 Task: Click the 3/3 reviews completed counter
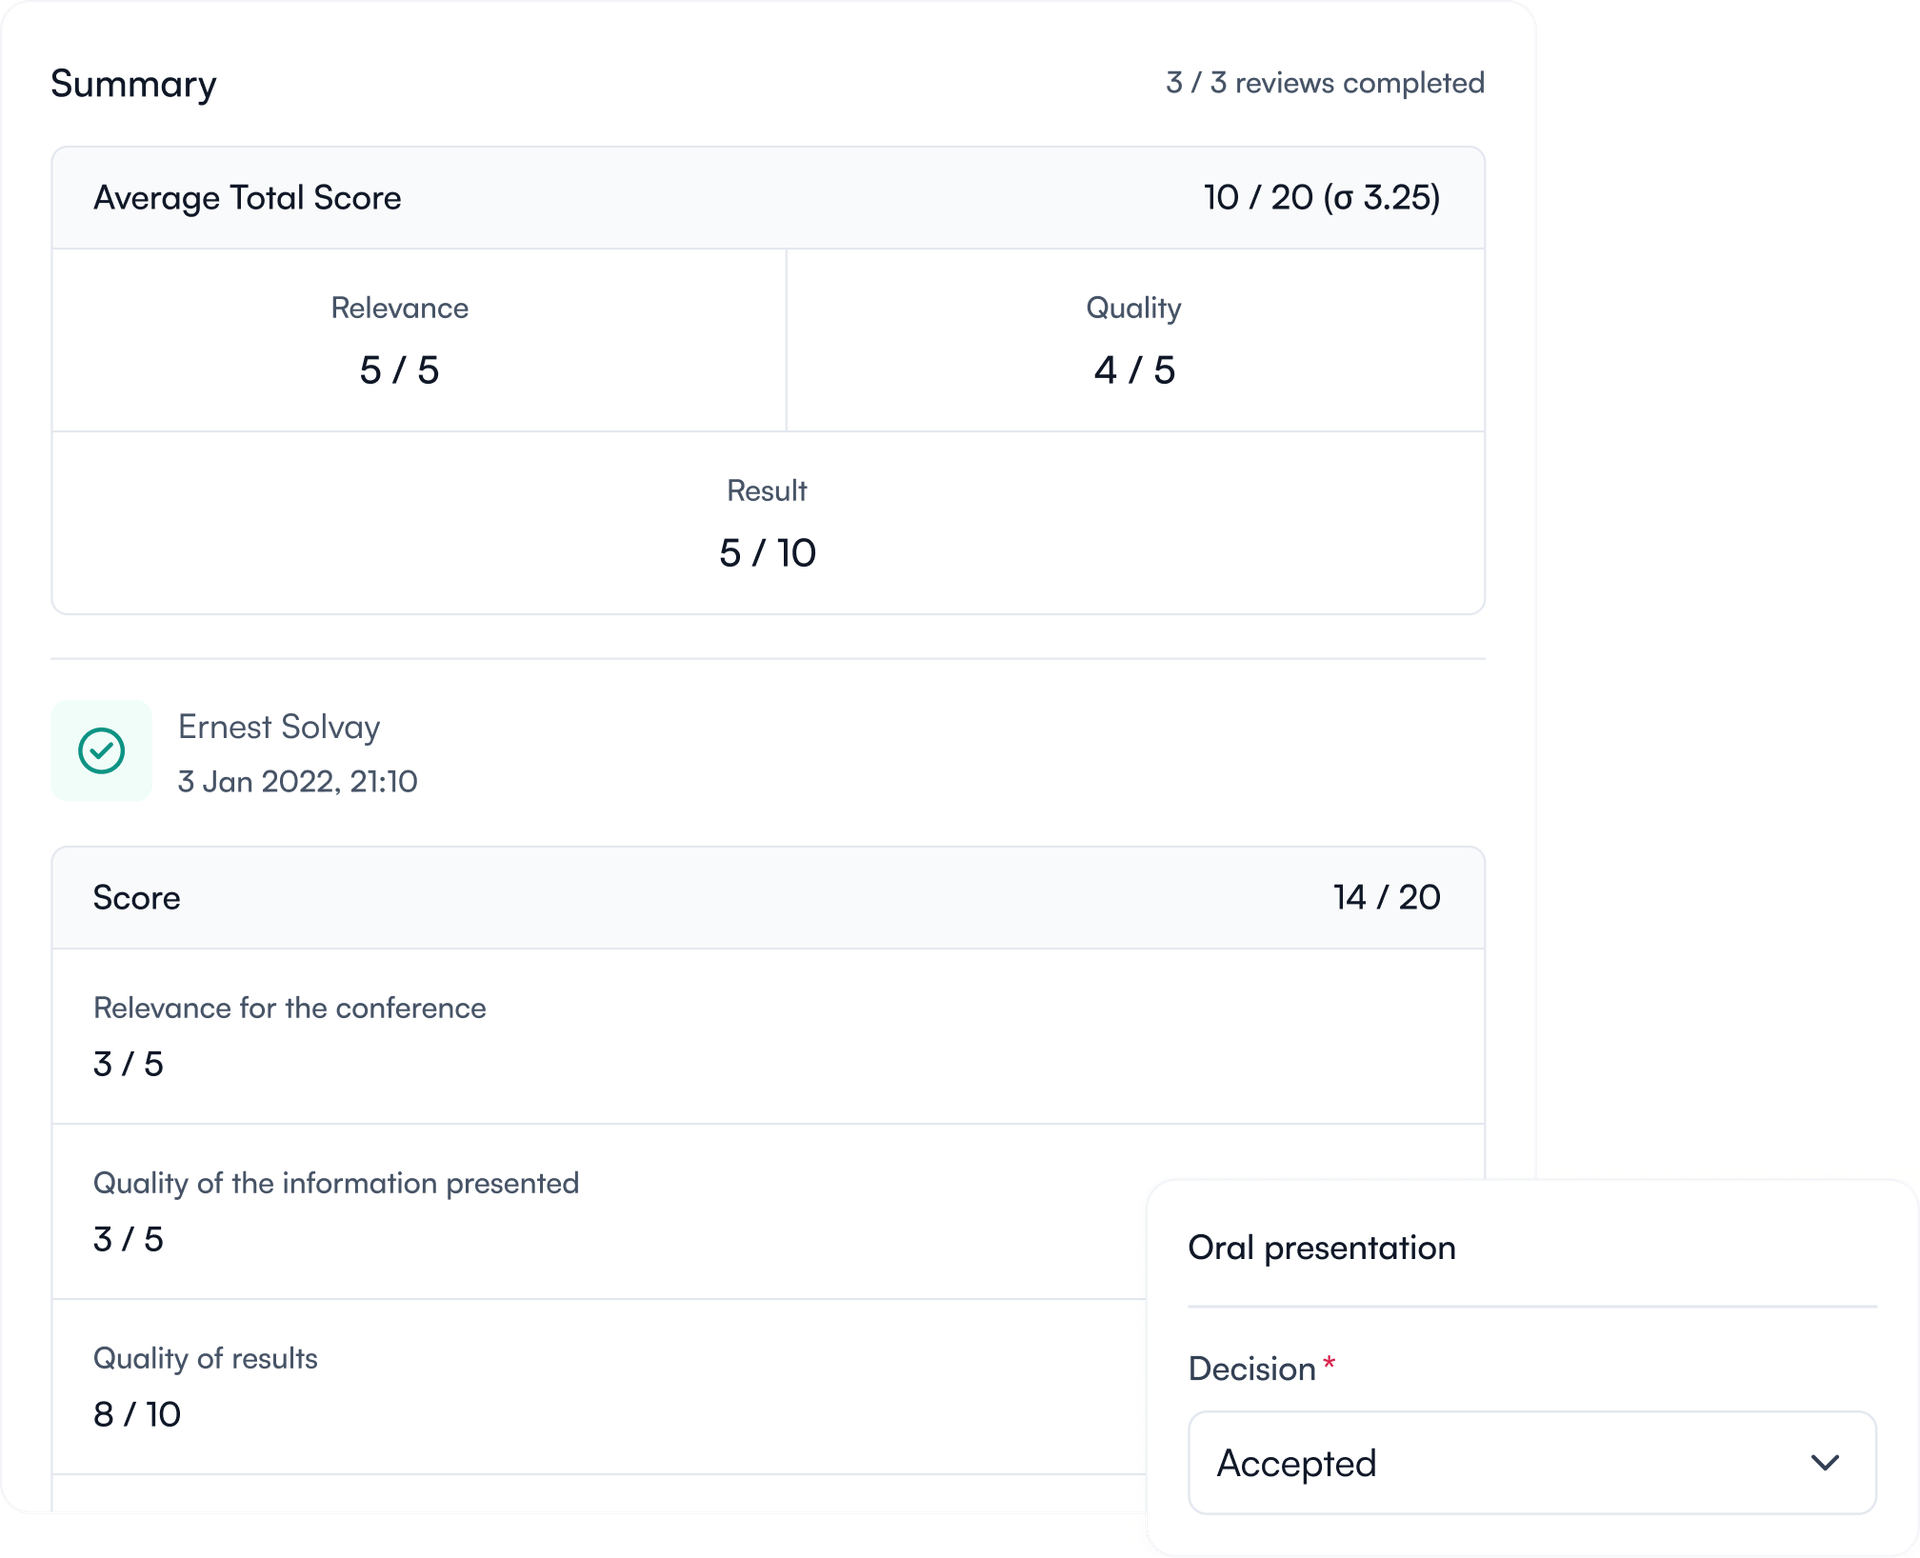1325,83
